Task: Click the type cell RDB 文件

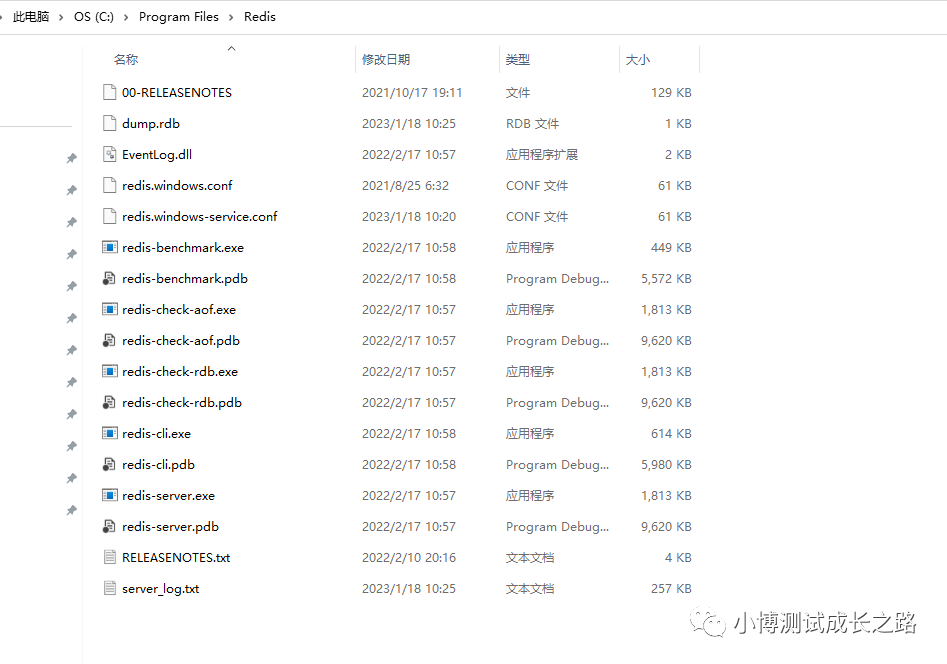Action: (x=532, y=123)
